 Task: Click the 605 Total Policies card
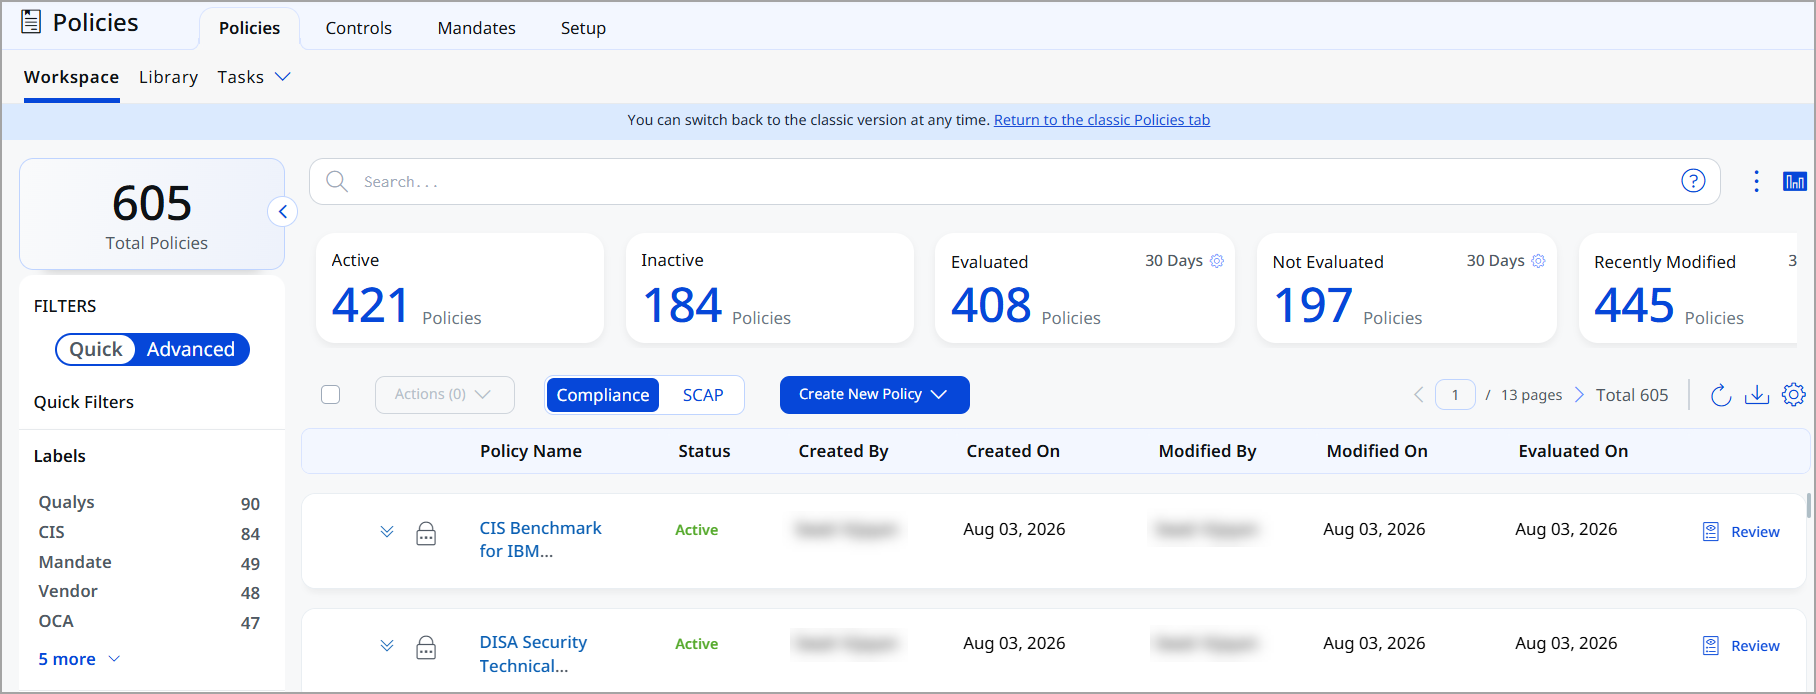pos(152,214)
